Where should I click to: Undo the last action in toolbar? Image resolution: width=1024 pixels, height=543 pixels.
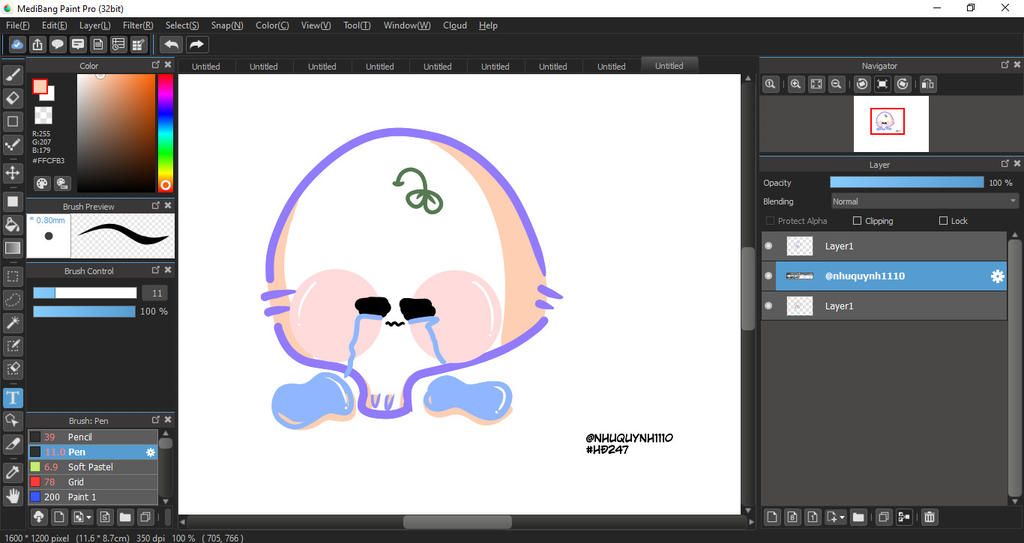click(171, 44)
